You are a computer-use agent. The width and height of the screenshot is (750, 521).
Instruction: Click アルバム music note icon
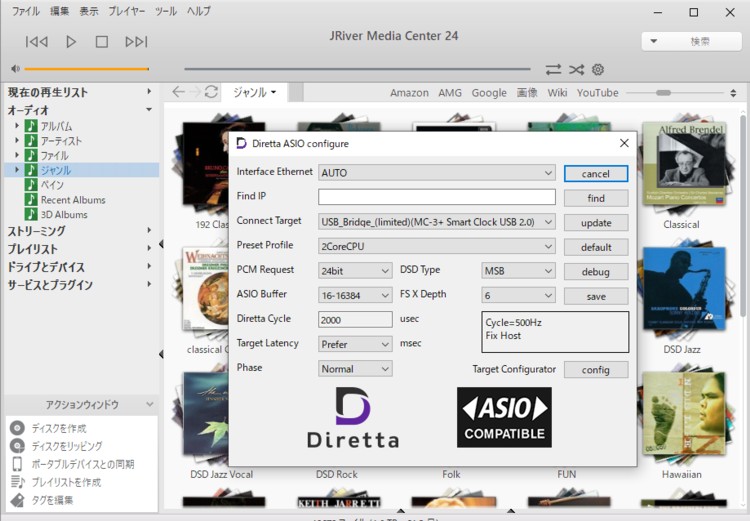tap(31, 126)
